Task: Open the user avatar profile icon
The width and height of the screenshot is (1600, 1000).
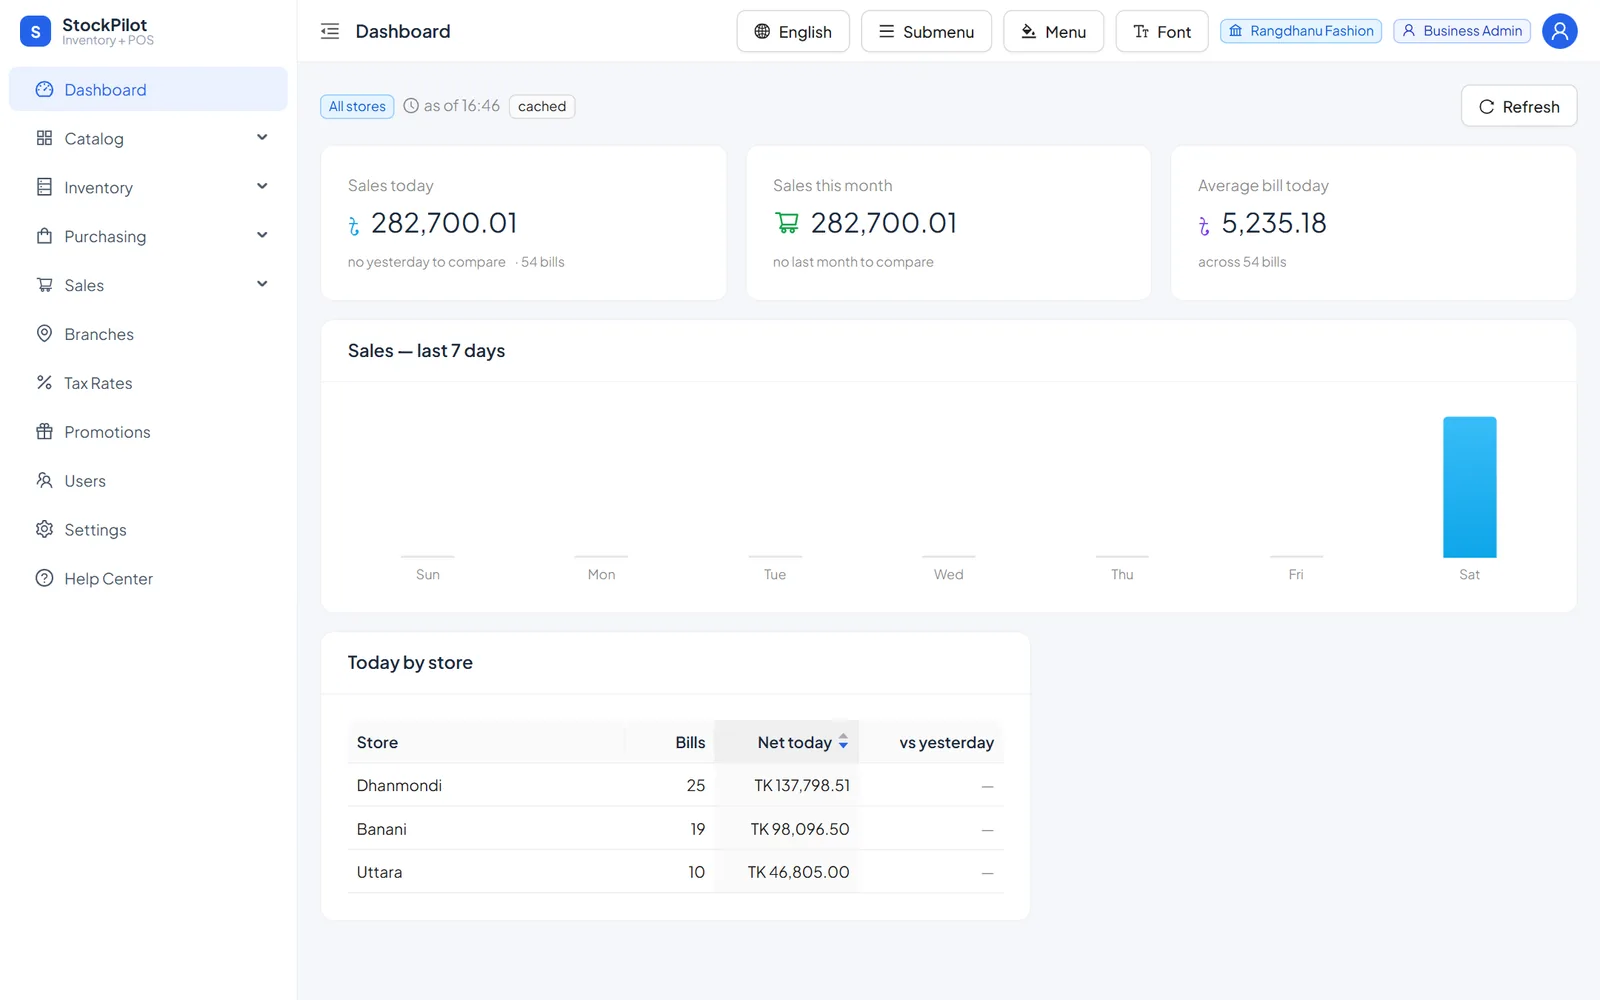Action: [1559, 31]
